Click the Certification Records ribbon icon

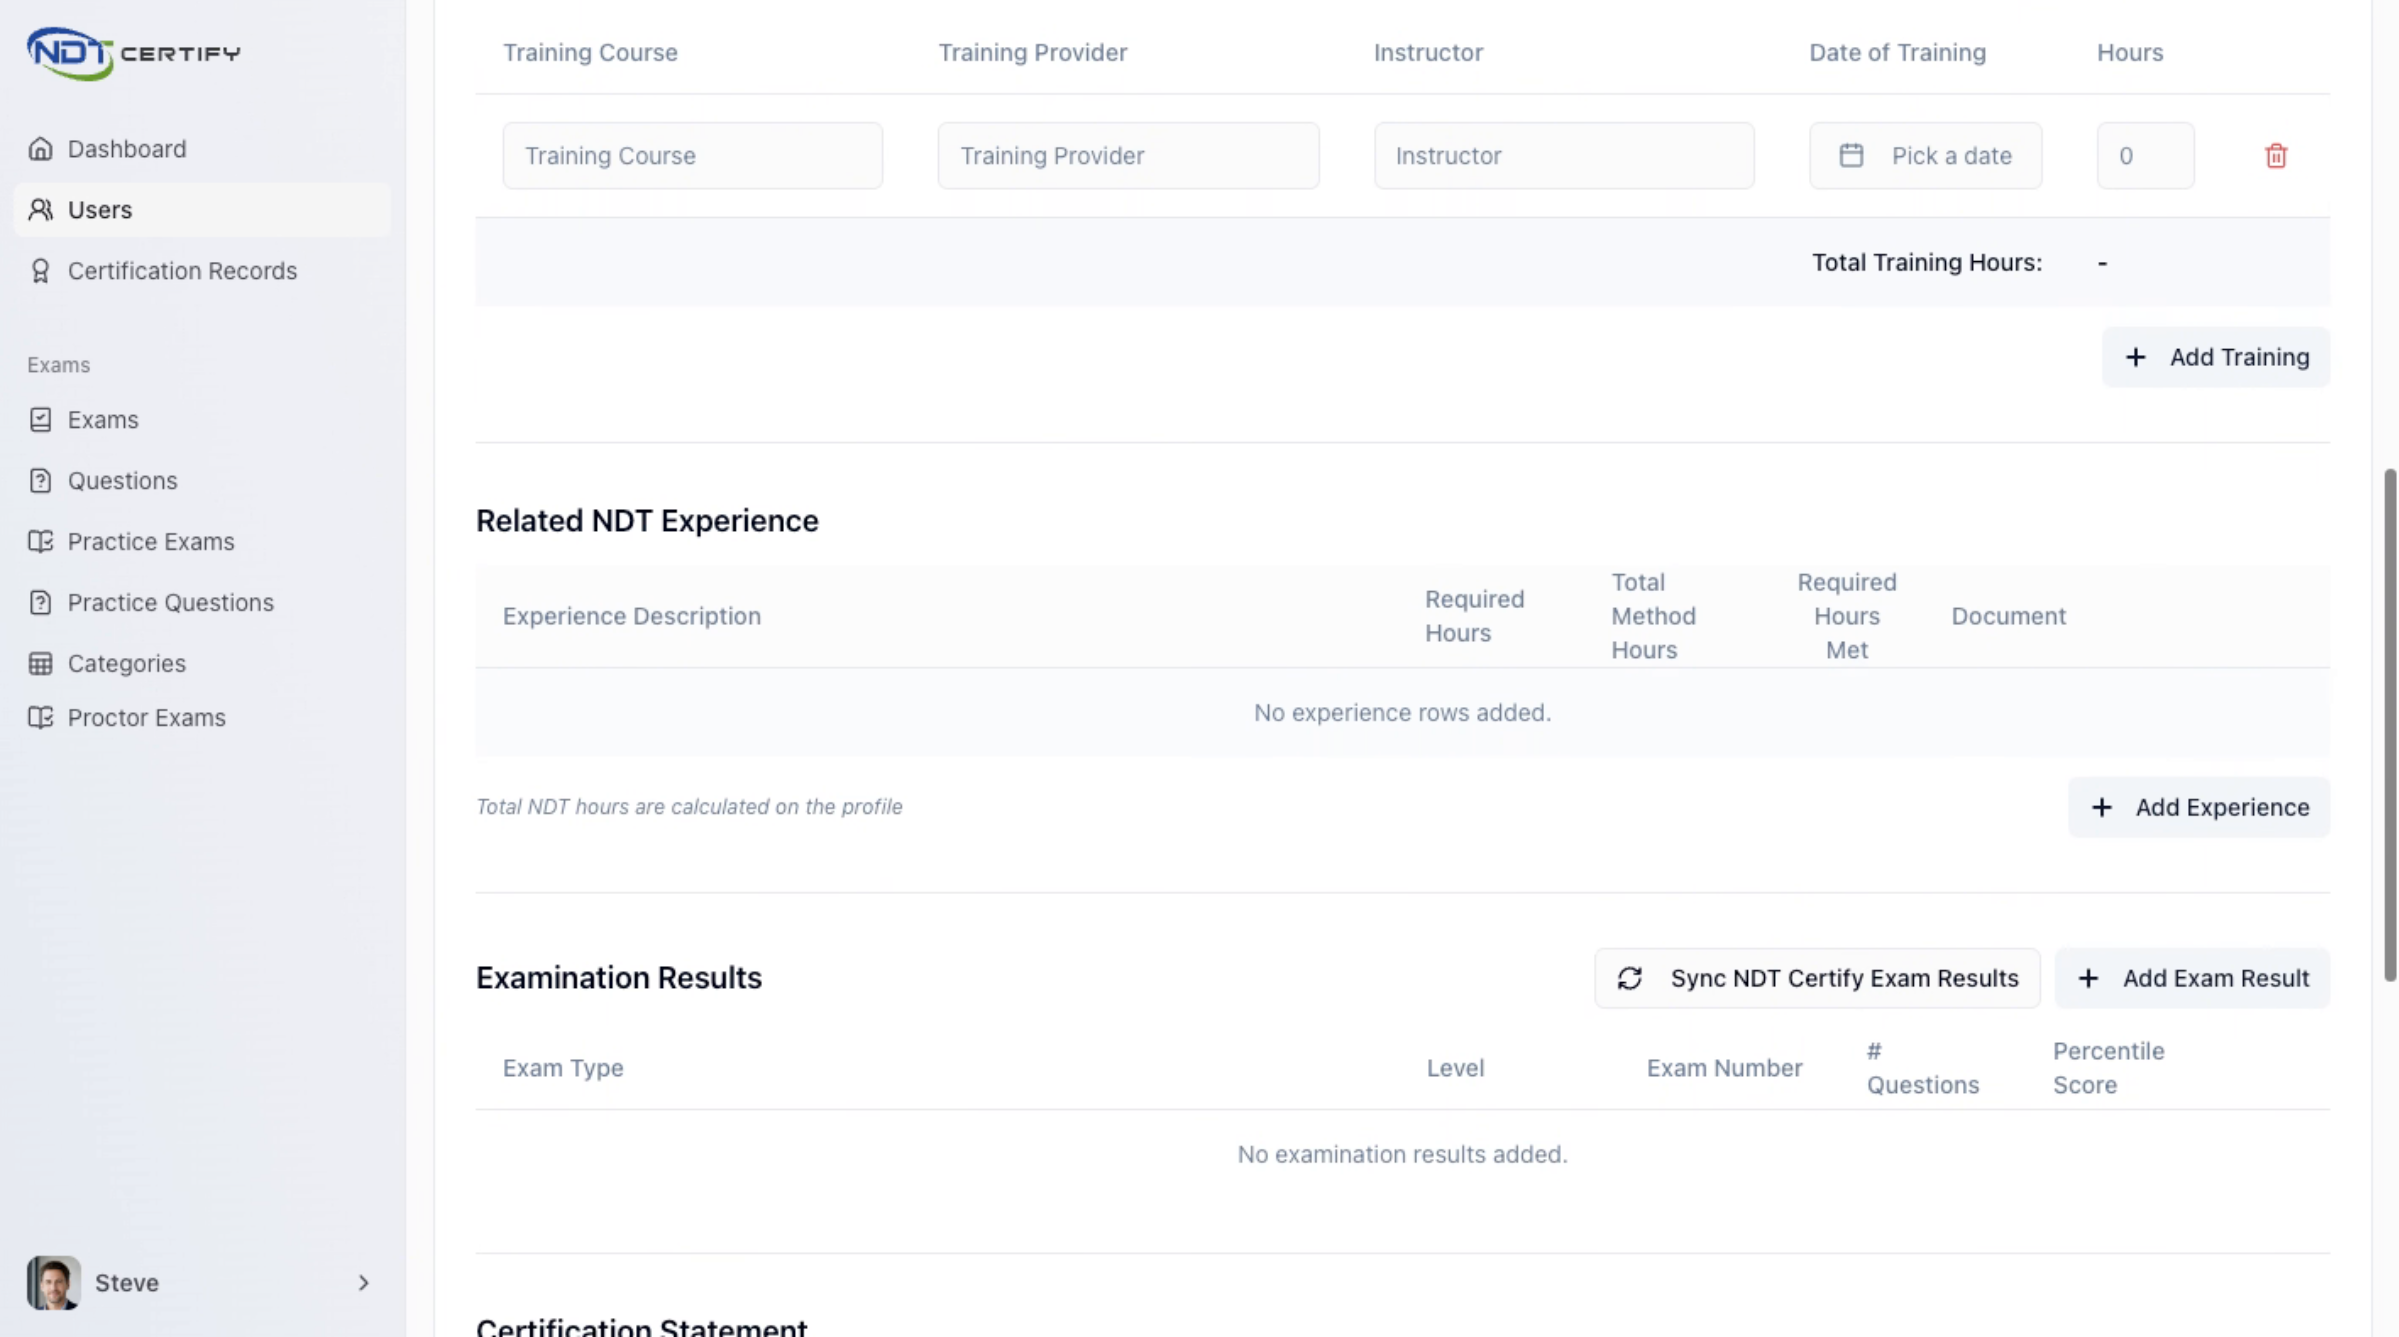click(x=40, y=271)
